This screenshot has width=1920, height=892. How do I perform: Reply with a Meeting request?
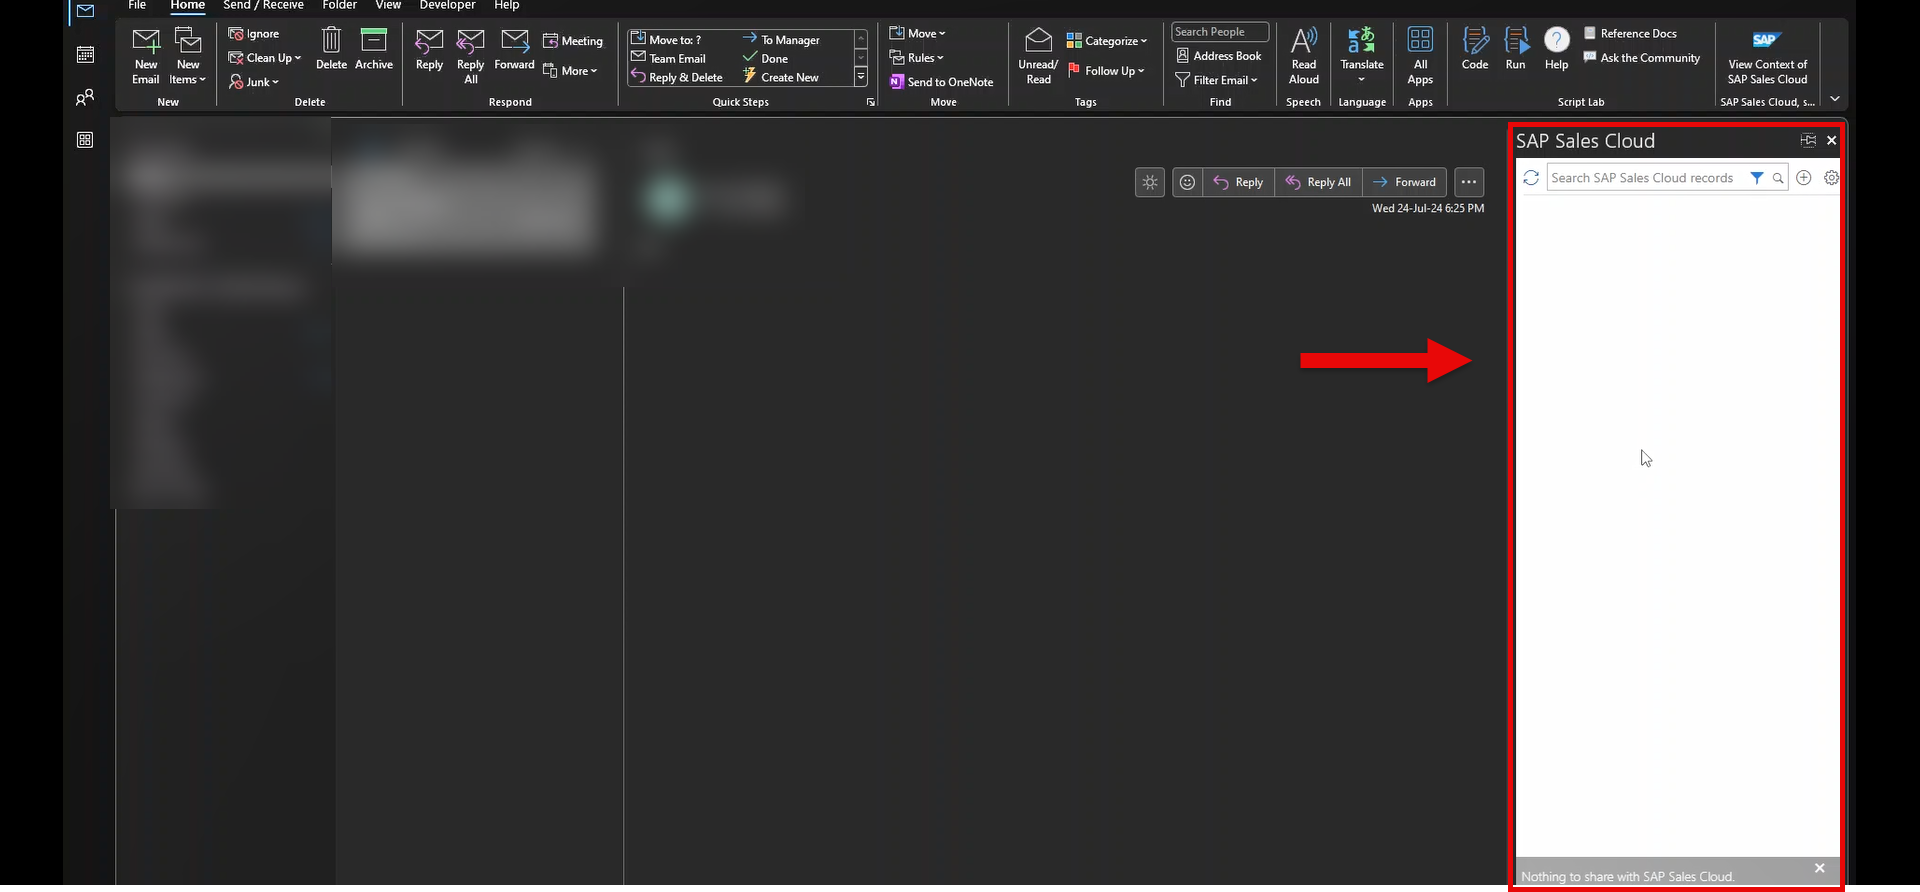coord(573,41)
